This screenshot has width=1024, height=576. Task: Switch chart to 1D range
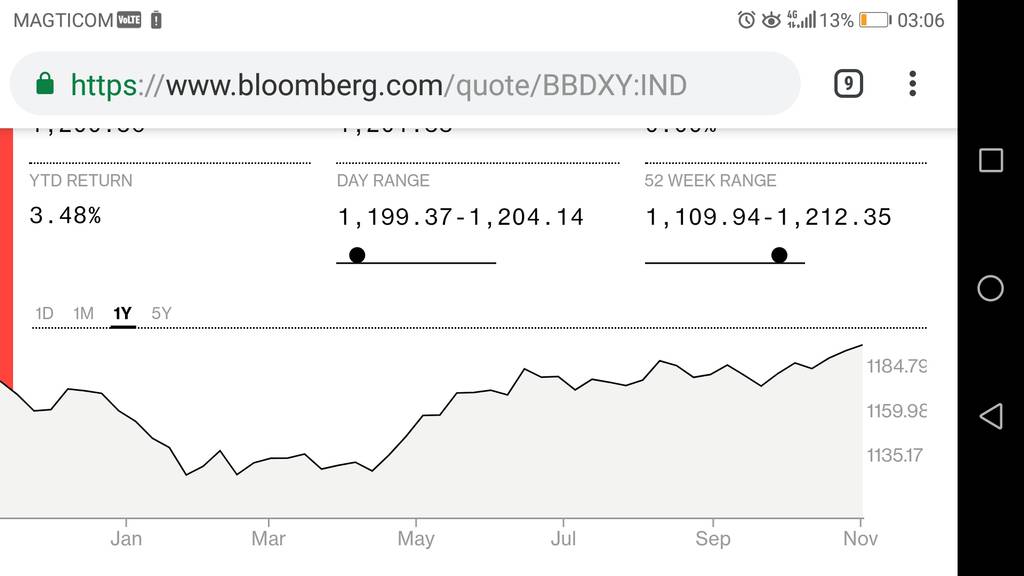[x=44, y=313]
